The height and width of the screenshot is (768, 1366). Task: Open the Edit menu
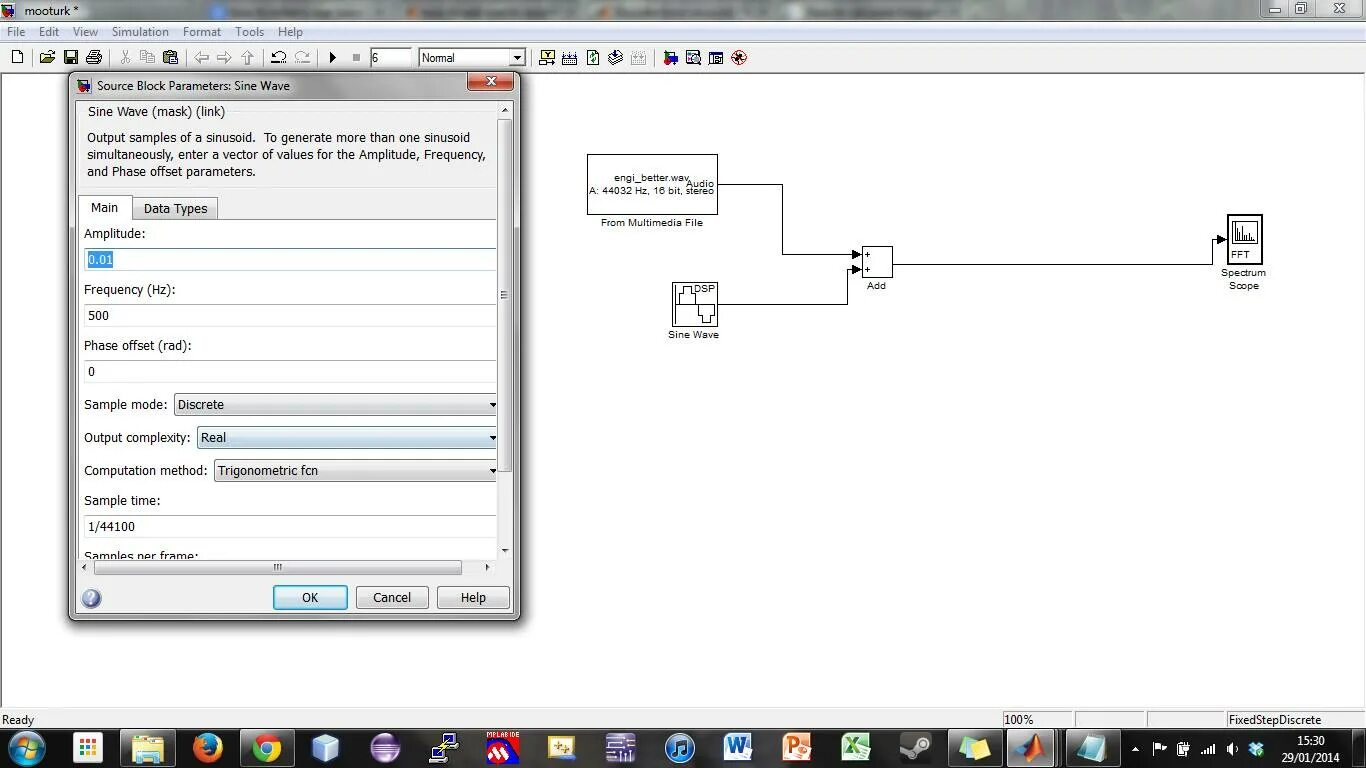tap(49, 32)
